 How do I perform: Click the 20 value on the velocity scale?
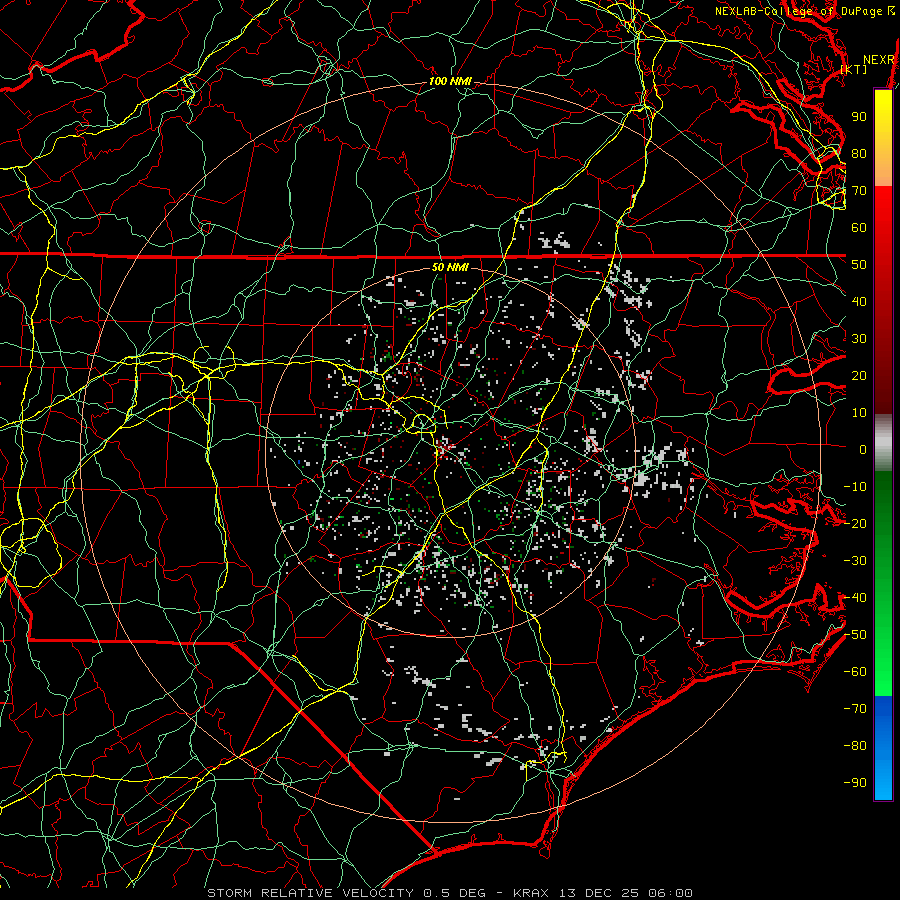tap(859, 375)
